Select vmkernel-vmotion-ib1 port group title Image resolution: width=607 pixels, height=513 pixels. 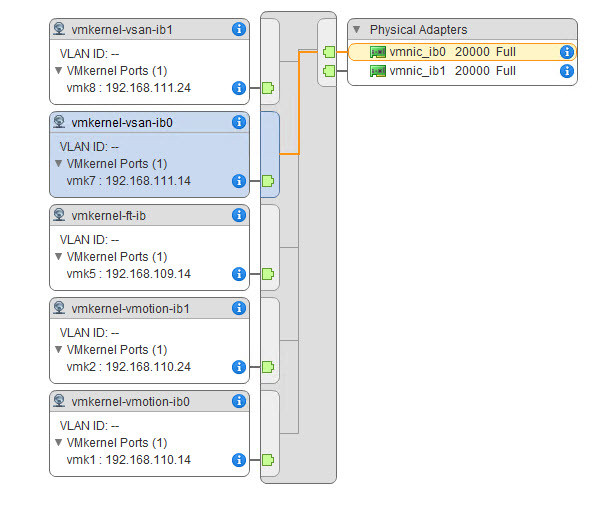click(x=130, y=308)
